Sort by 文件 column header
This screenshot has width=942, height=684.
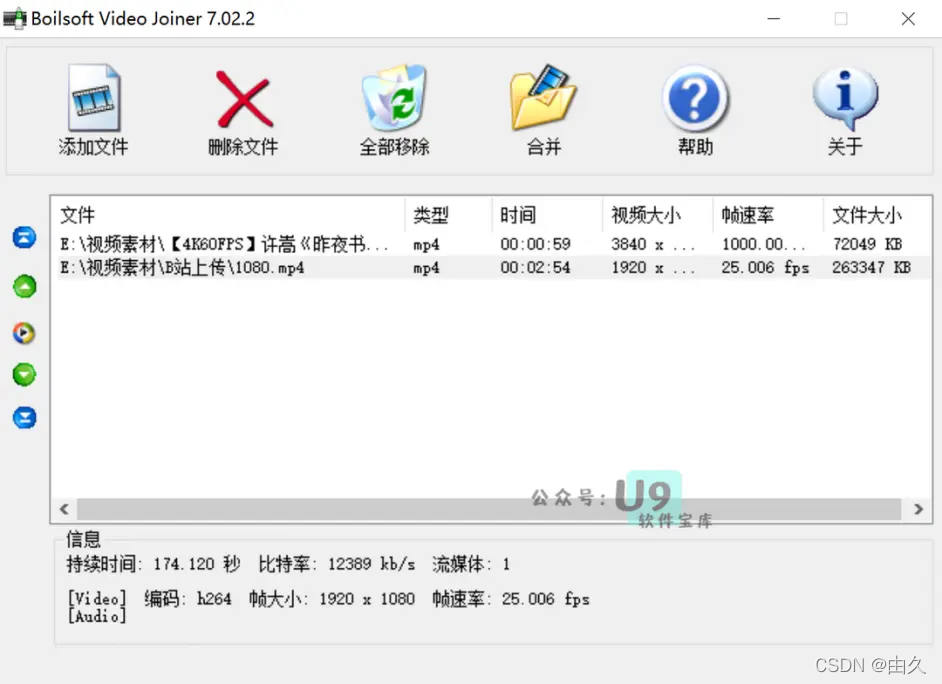(x=228, y=215)
